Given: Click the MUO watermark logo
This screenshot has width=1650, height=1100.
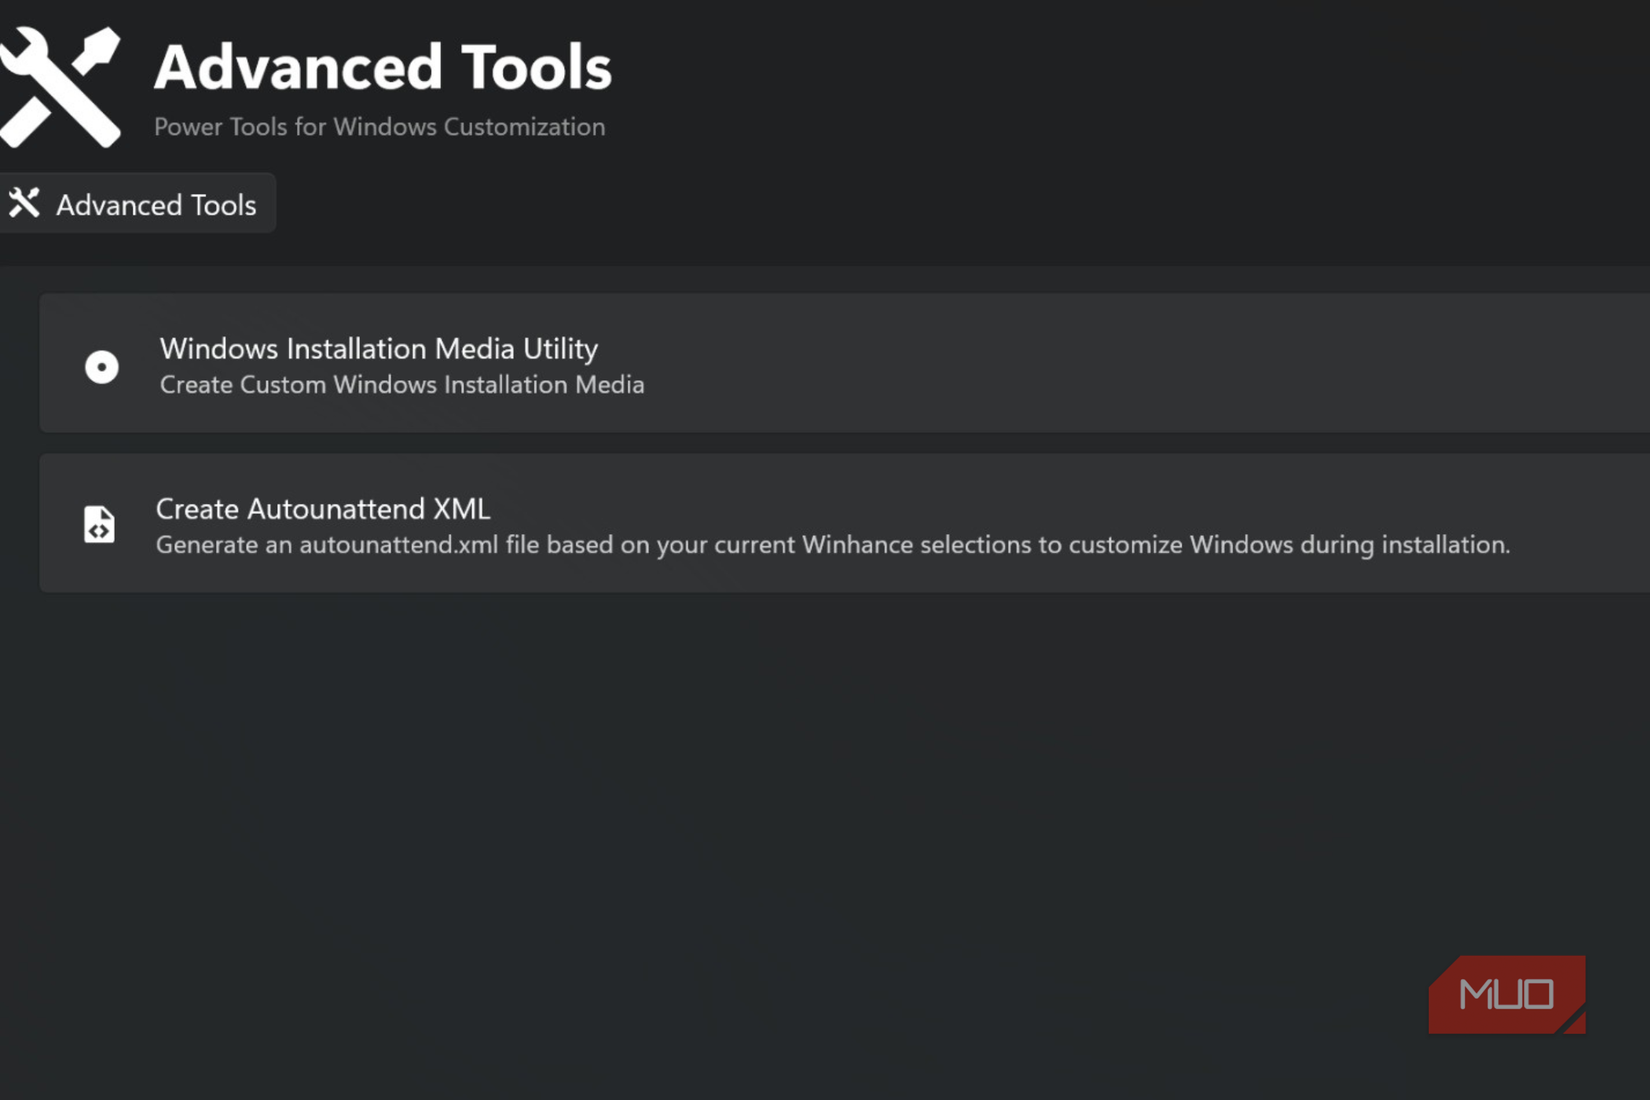Looking at the screenshot, I should pos(1506,994).
